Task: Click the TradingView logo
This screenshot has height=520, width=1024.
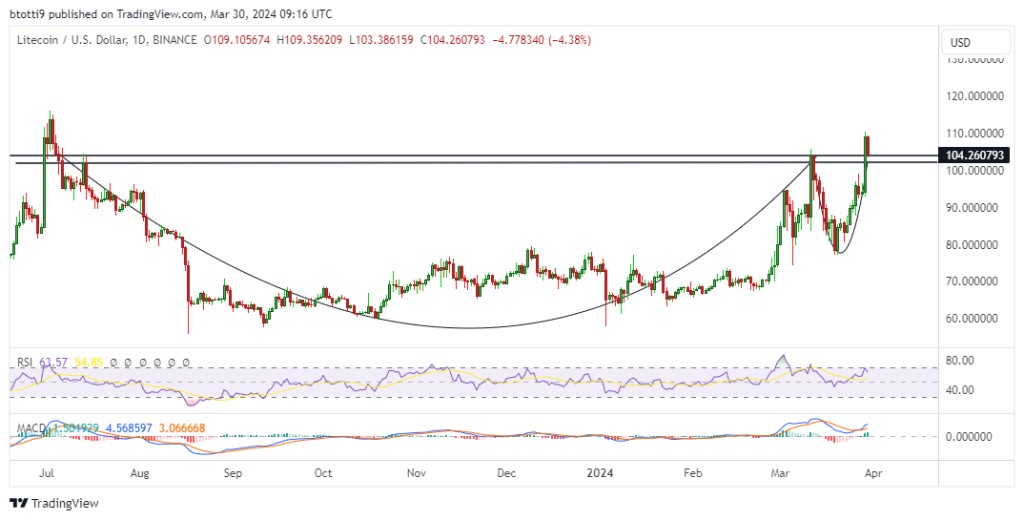Action: click(x=55, y=503)
